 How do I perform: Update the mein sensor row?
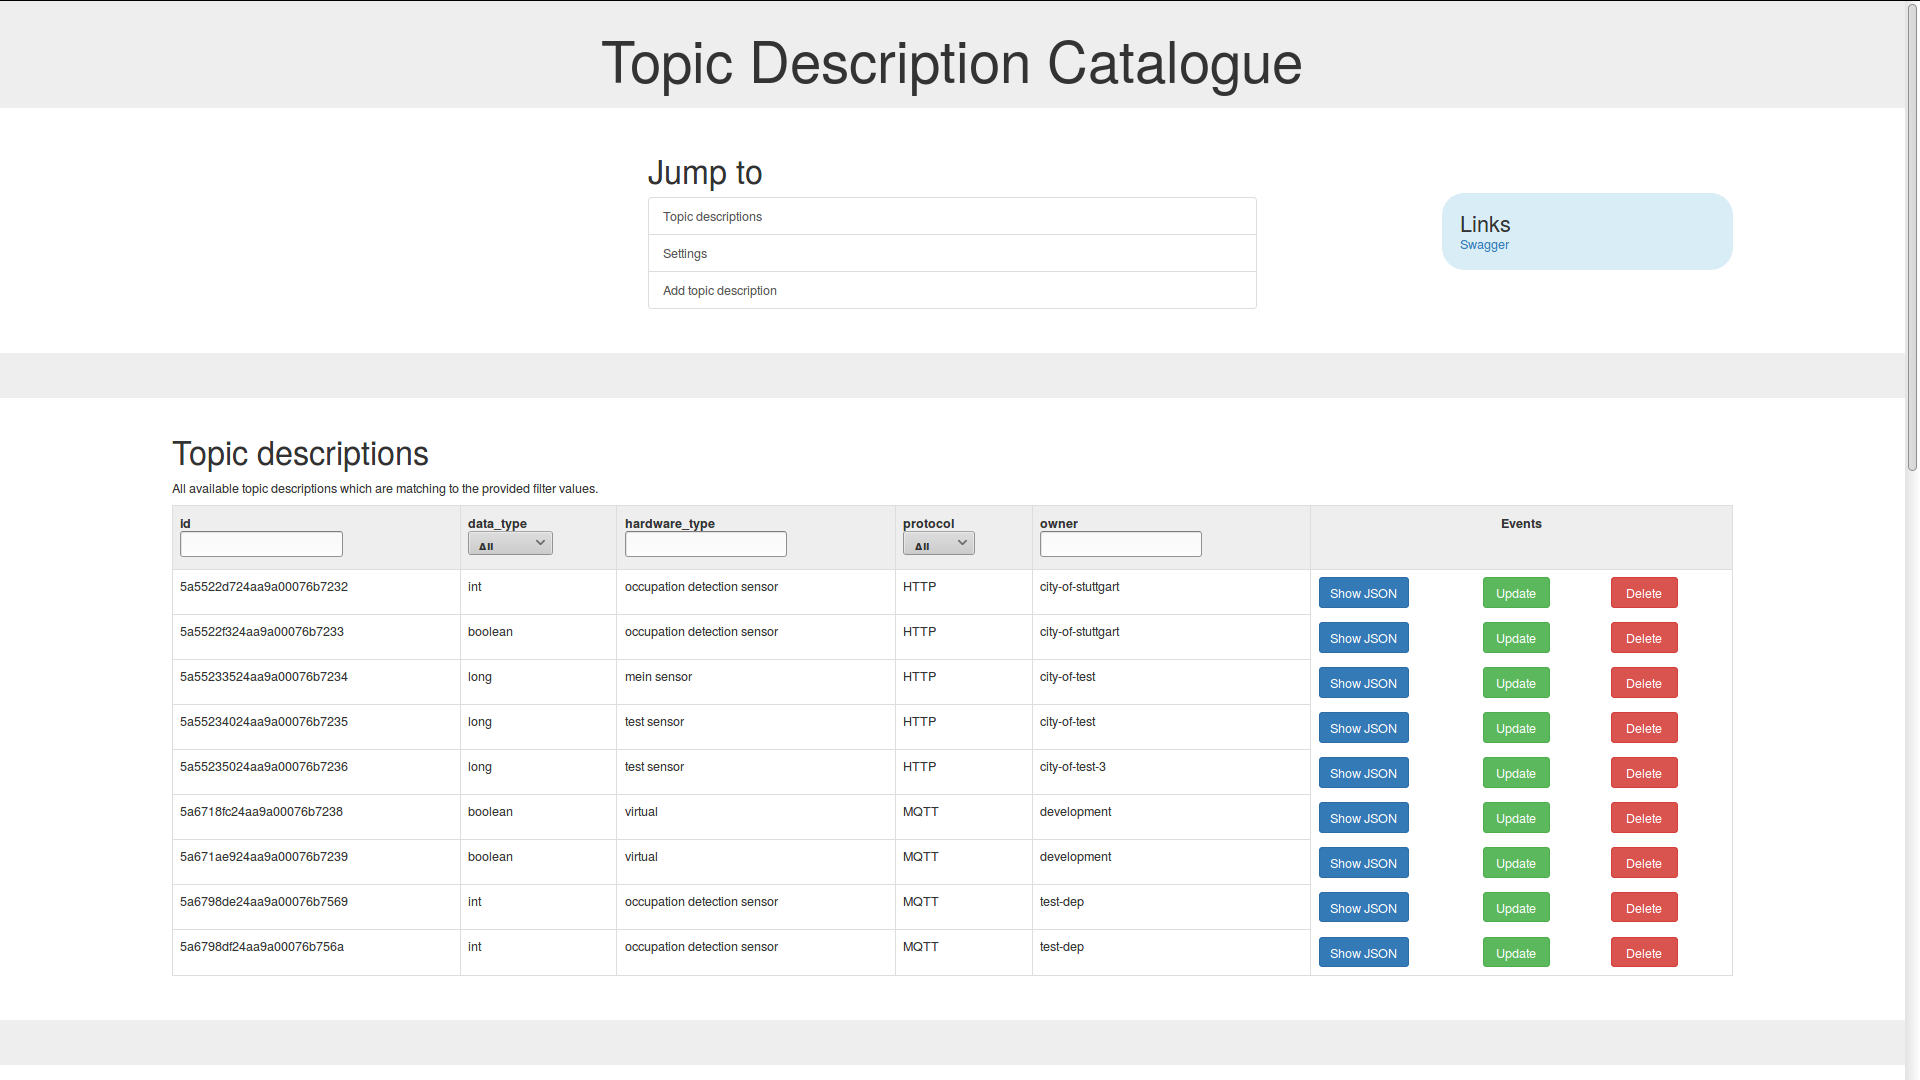[1515, 683]
